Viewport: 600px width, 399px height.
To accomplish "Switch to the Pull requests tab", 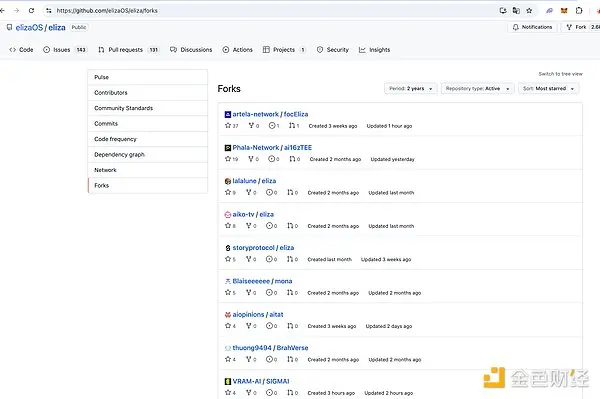I will click(x=128, y=50).
